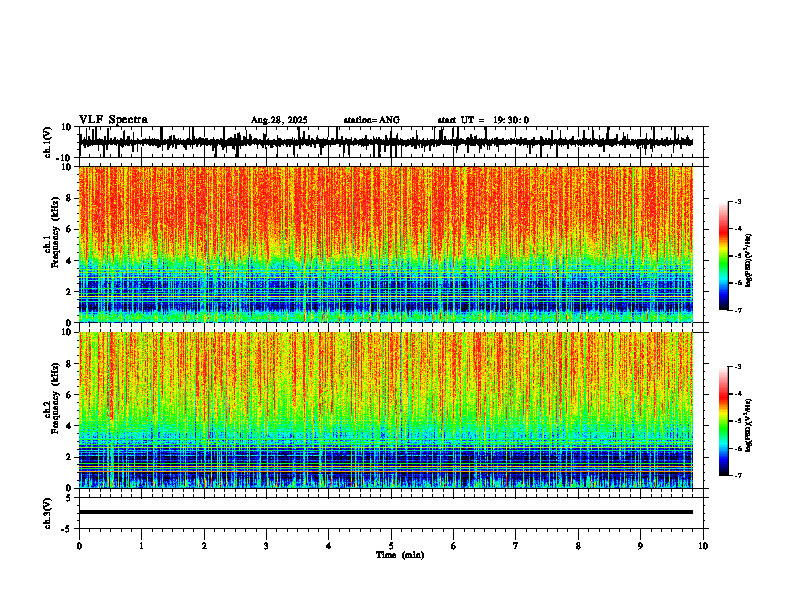Click the ch.2 spectrogram color bar
The width and height of the screenshot is (792, 612).
click(x=723, y=421)
